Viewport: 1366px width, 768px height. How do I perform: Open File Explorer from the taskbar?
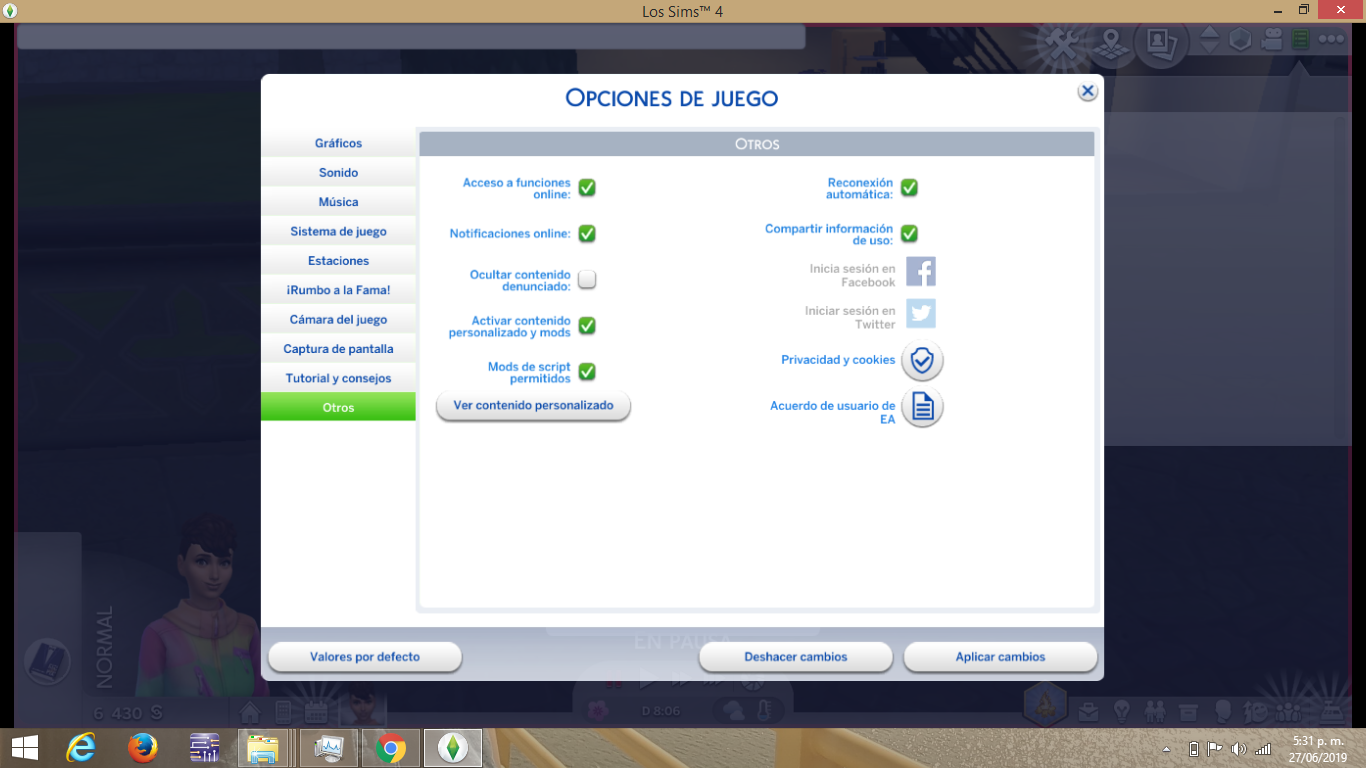point(263,748)
